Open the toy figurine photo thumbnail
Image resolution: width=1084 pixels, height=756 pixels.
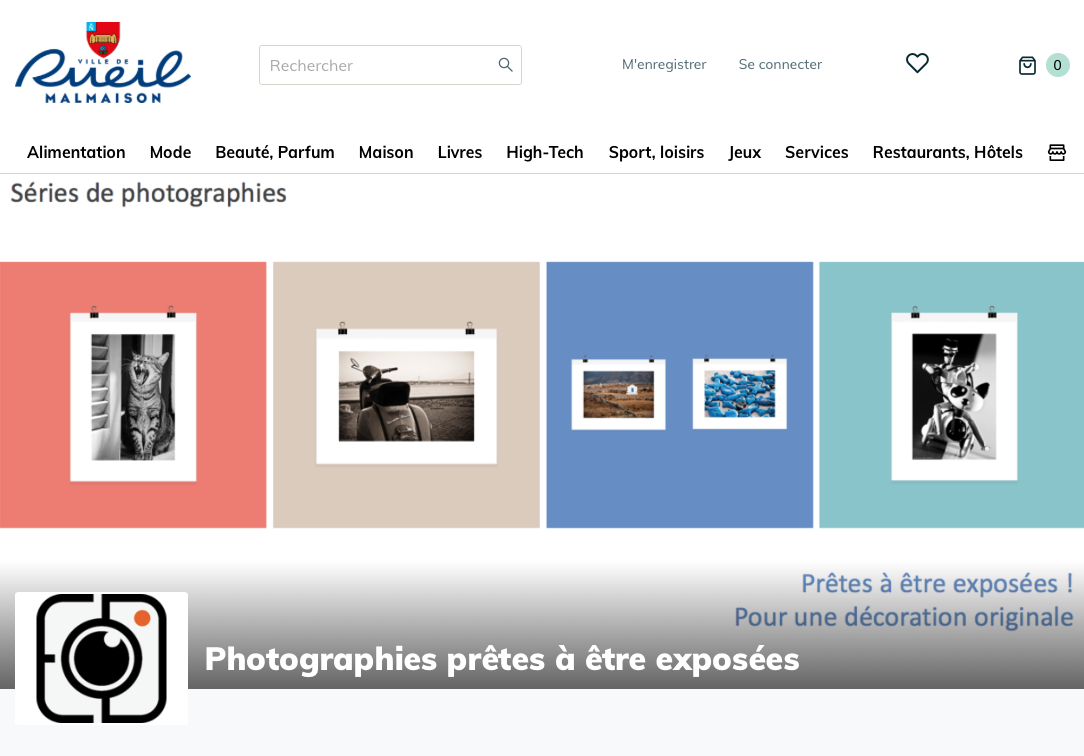(x=952, y=395)
